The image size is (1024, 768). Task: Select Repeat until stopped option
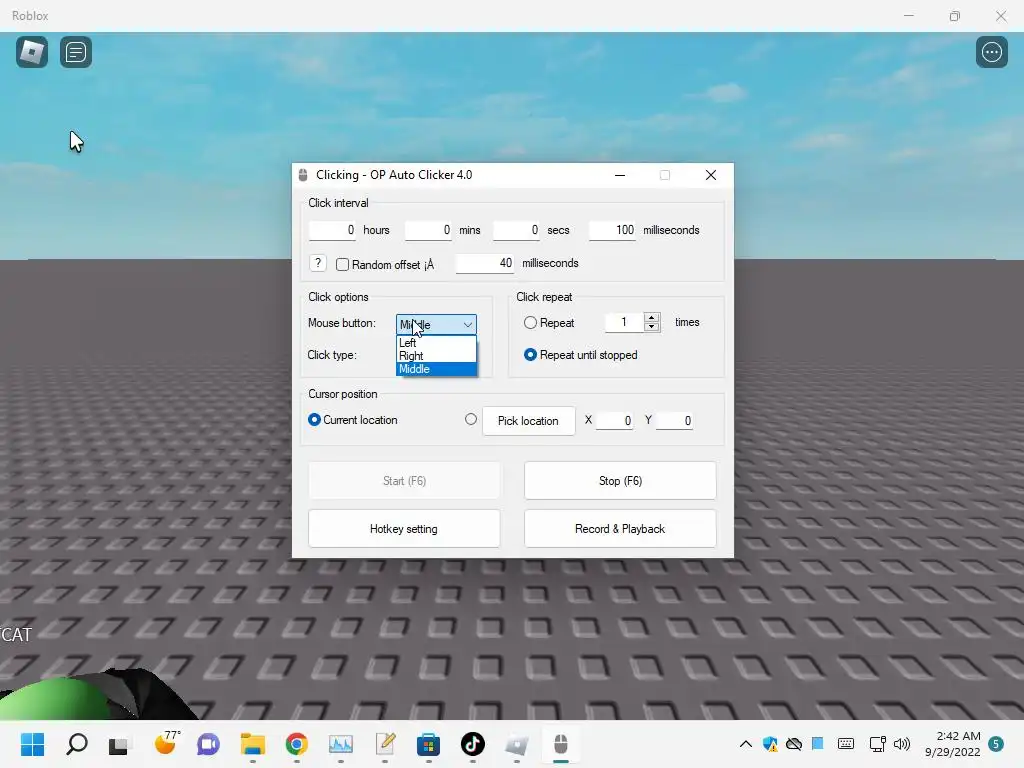[x=530, y=355]
